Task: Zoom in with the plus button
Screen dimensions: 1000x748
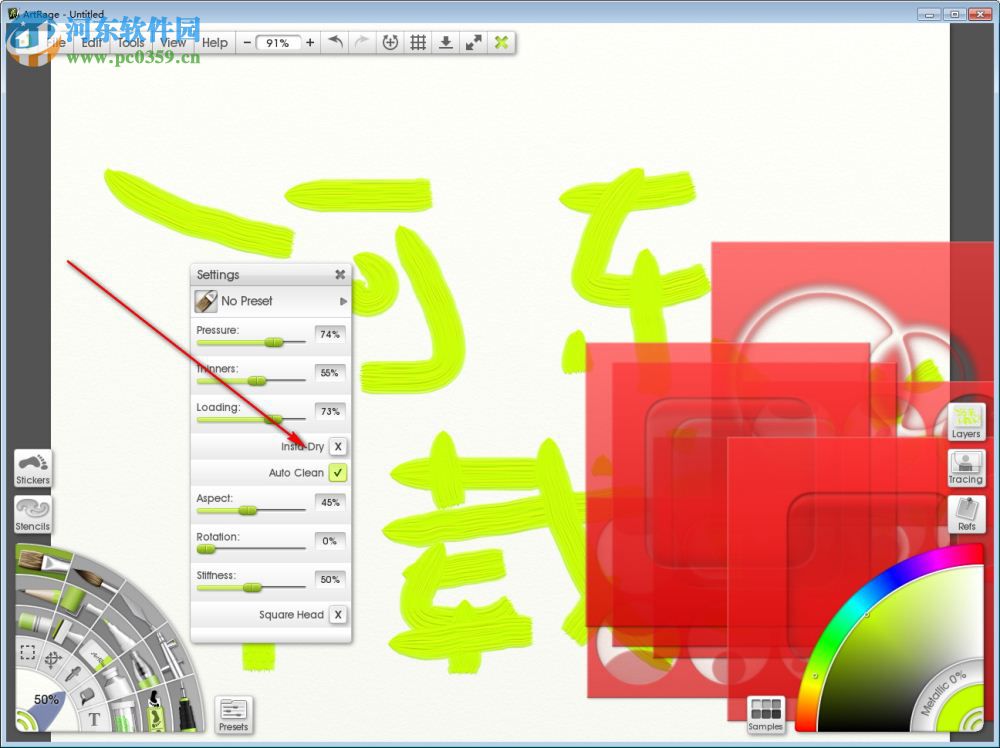Action: pos(310,43)
